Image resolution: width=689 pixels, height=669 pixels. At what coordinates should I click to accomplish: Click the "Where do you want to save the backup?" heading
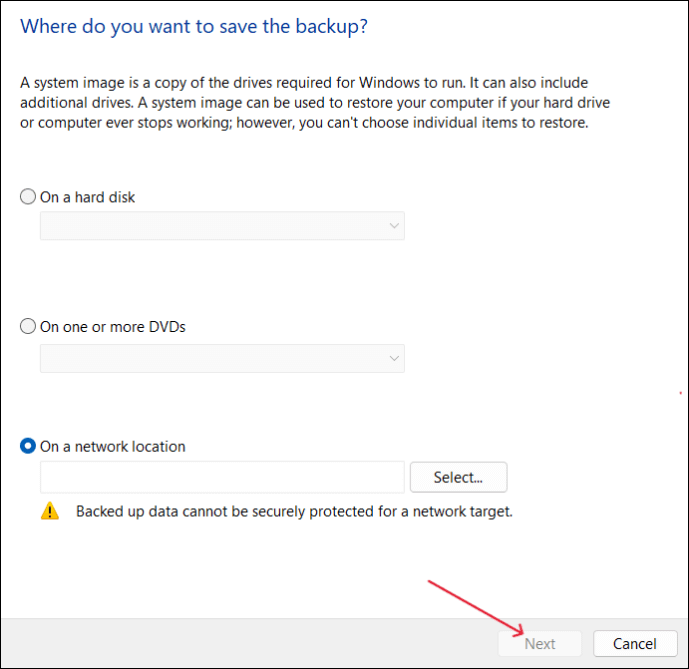coord(194,26)
